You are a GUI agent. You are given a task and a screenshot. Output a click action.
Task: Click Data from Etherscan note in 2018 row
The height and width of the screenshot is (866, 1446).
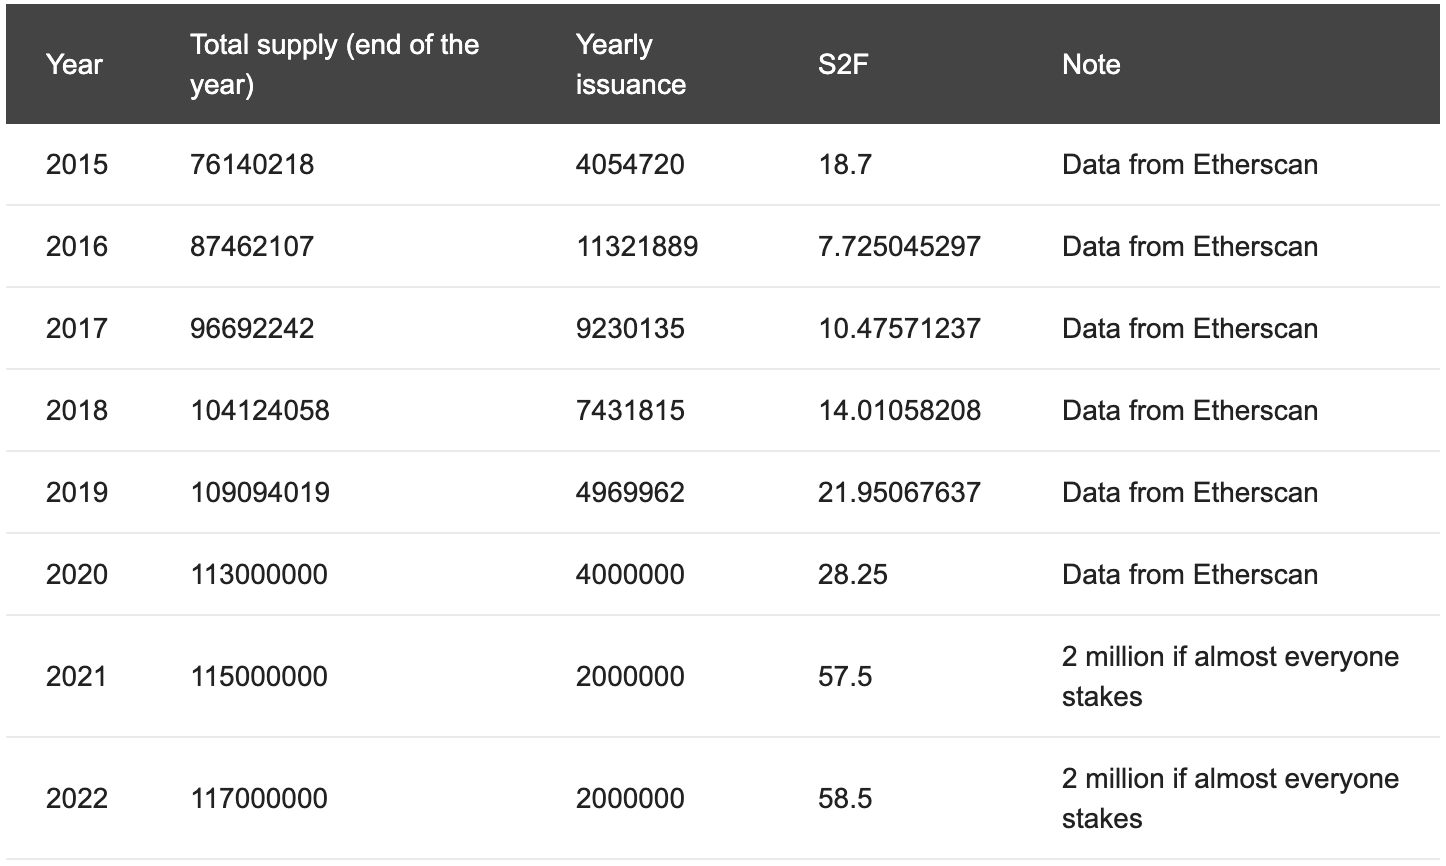[1190, 411]
